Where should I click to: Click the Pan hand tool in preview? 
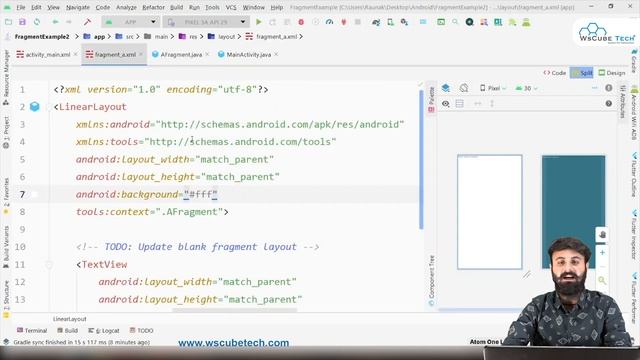click(602, 235)
